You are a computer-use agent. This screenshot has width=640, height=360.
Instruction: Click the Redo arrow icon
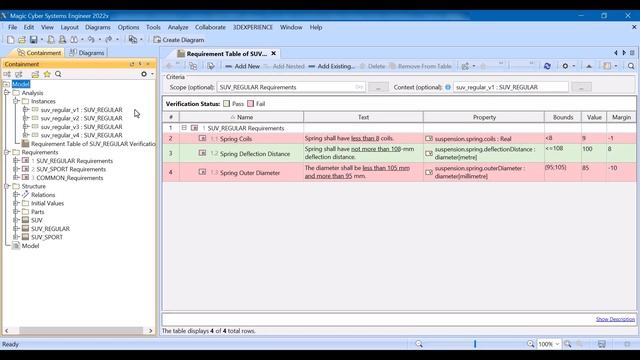point(109,40)
